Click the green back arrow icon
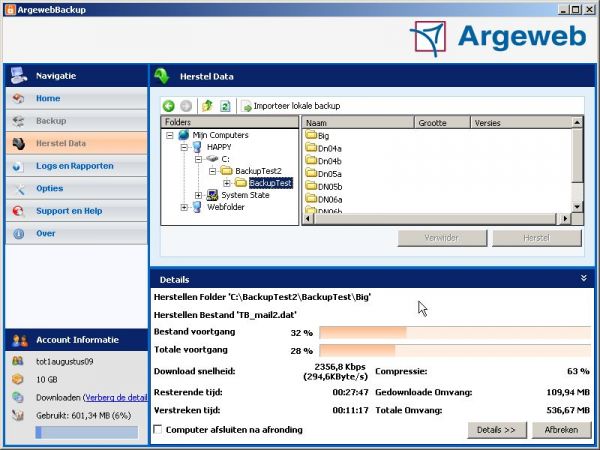The height and width of the screenshot is (450, 600). [168, 106]
